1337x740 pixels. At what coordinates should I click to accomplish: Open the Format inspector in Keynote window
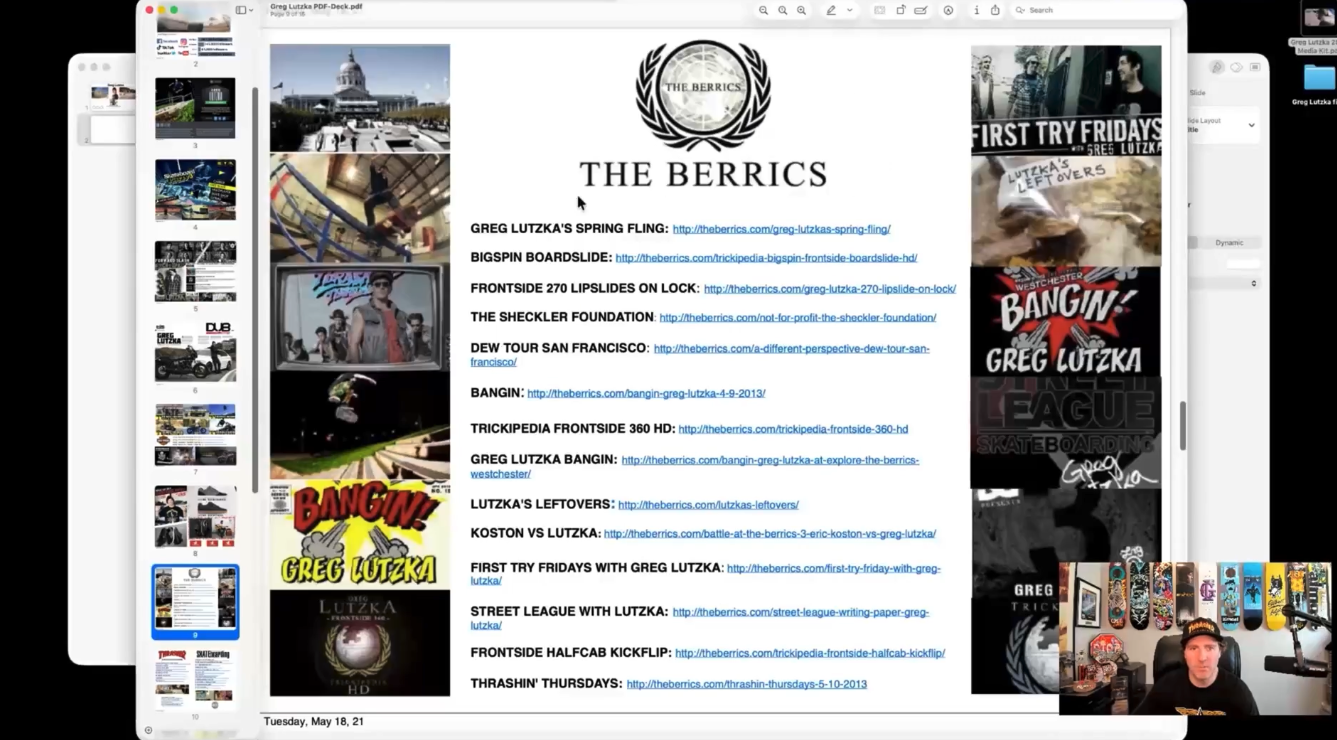[x=1217, y=67]
